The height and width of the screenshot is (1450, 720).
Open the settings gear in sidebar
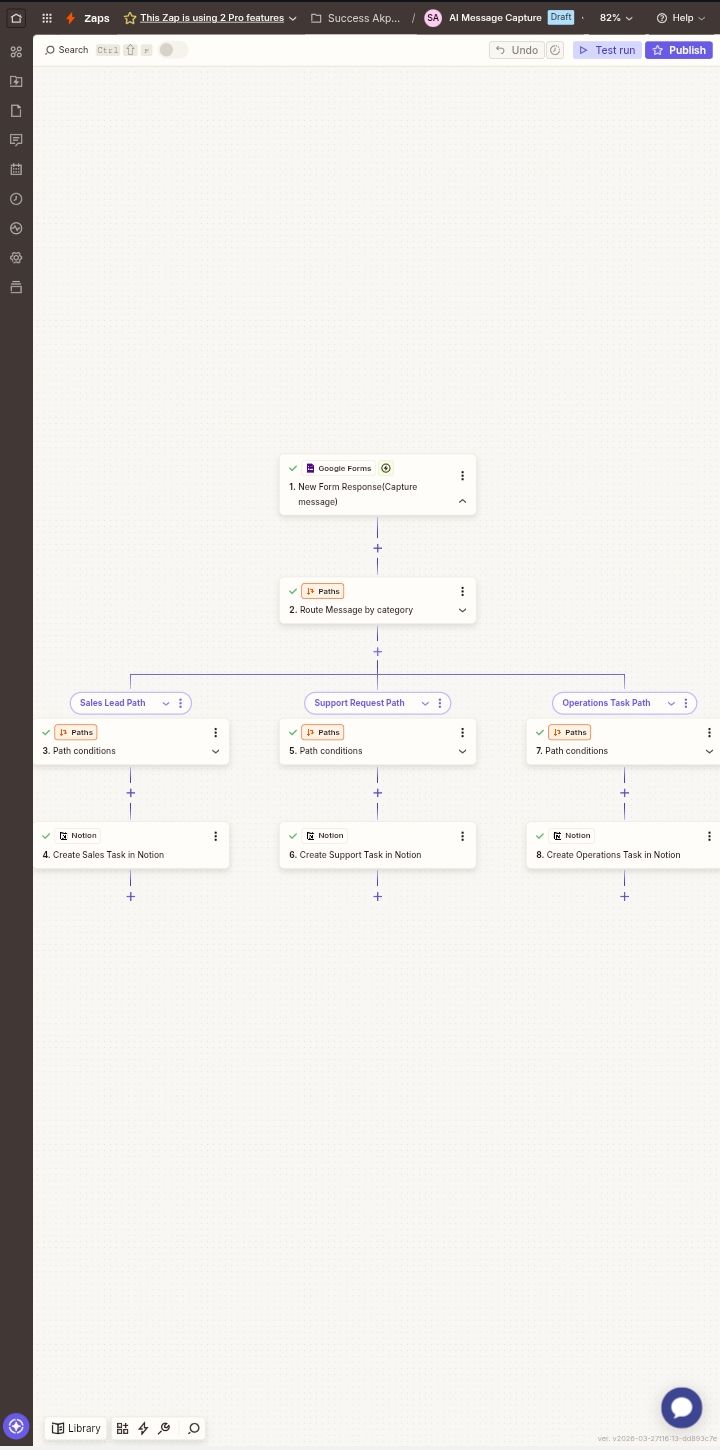tap(16, 258)
